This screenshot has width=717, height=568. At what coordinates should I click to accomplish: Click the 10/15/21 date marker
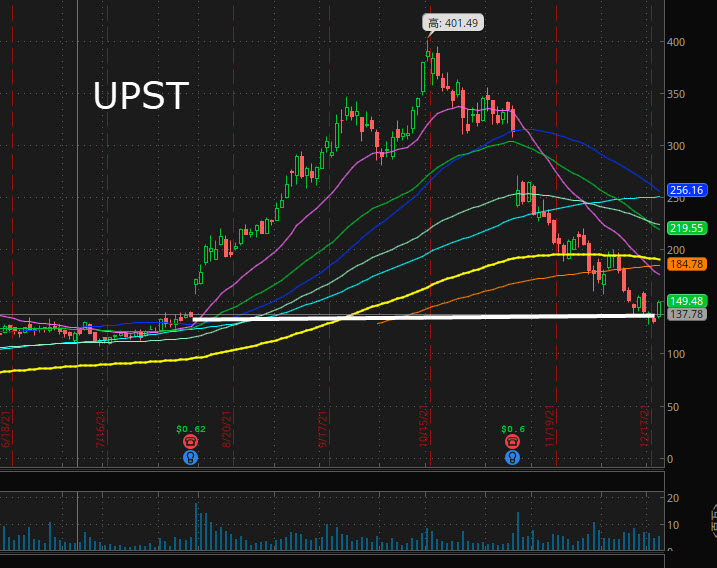[x=424, y=426]
